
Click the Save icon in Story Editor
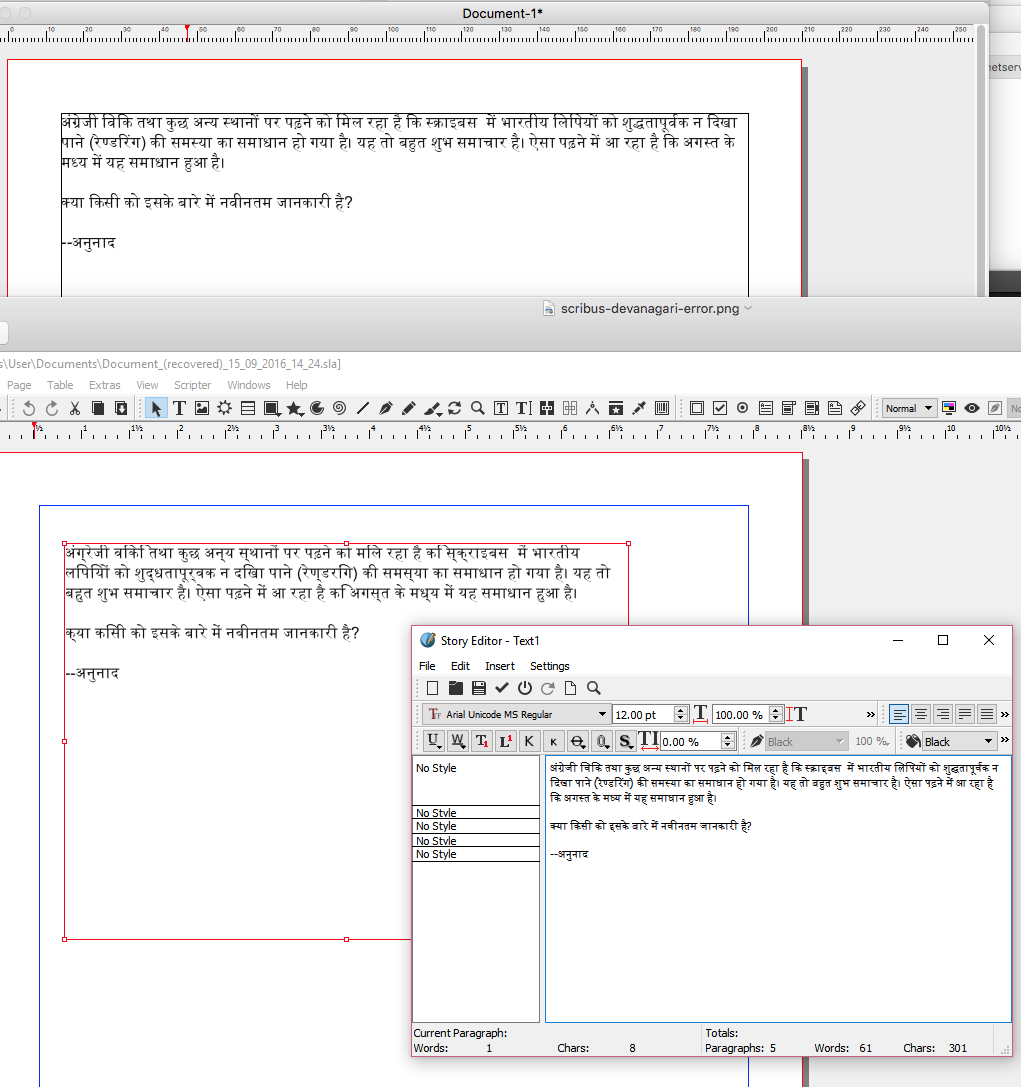[x=479, y=688]
